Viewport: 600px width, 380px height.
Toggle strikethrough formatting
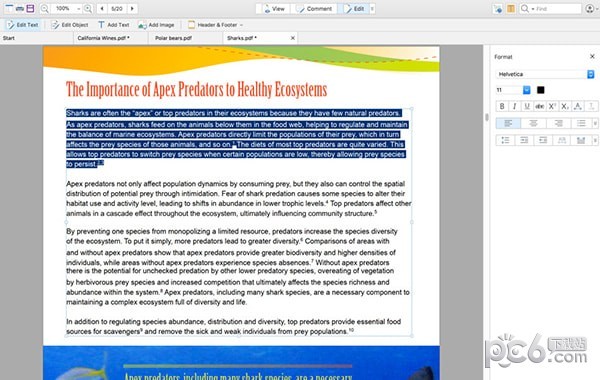point(540,106)
